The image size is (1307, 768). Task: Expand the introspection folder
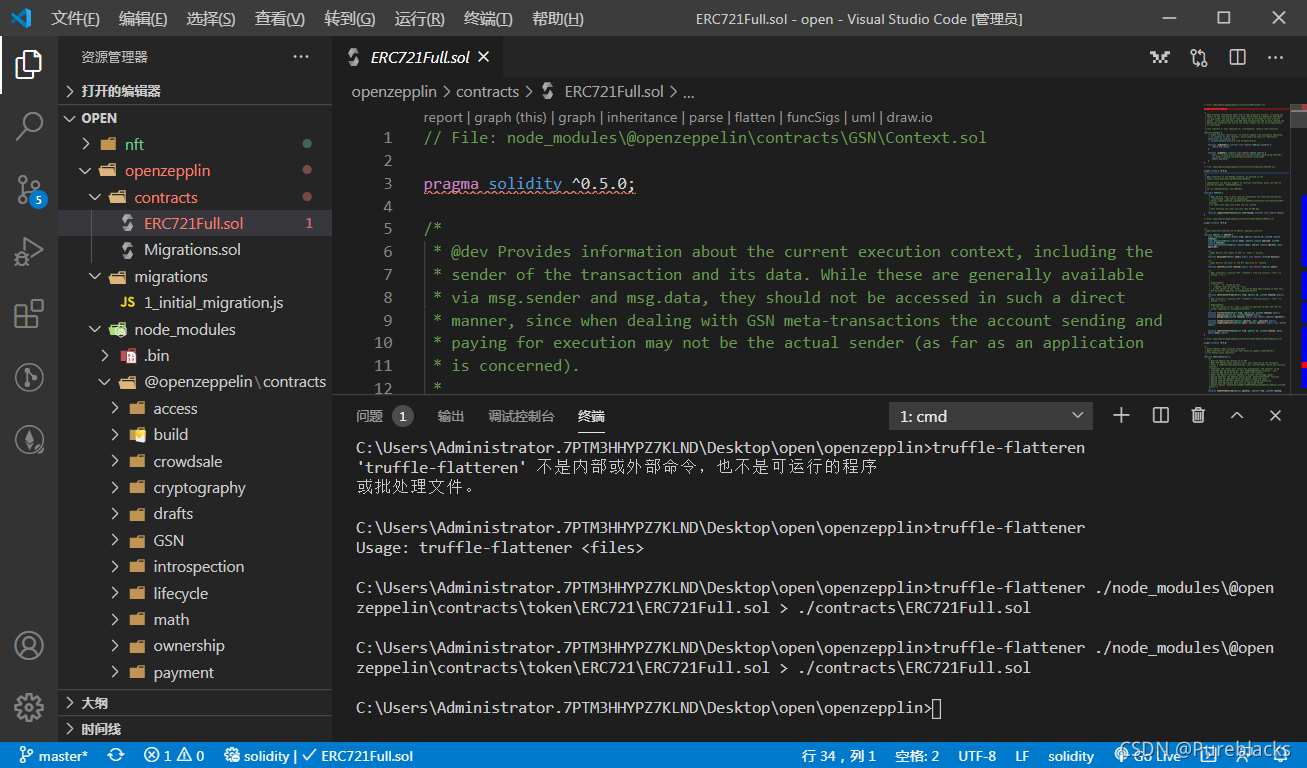coord(195,566)
